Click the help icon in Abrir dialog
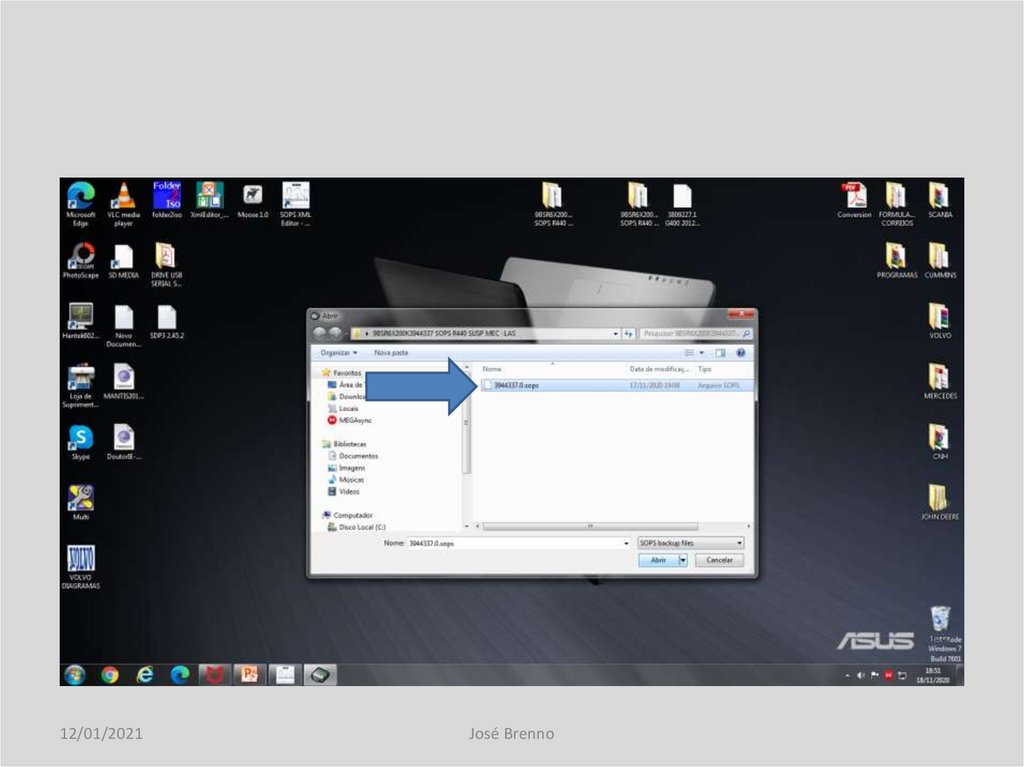1024x767 pixels. pos(741,353)
